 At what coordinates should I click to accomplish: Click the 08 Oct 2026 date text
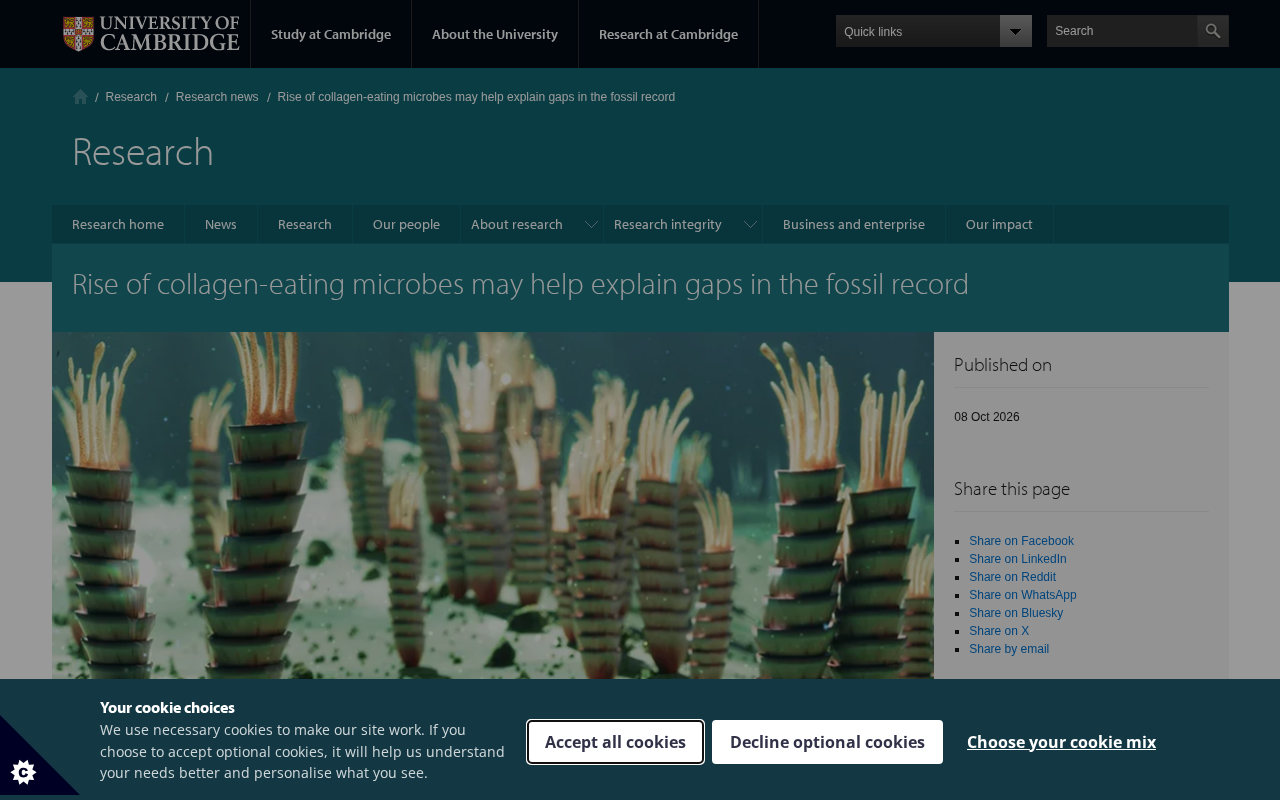pos(987,417)
